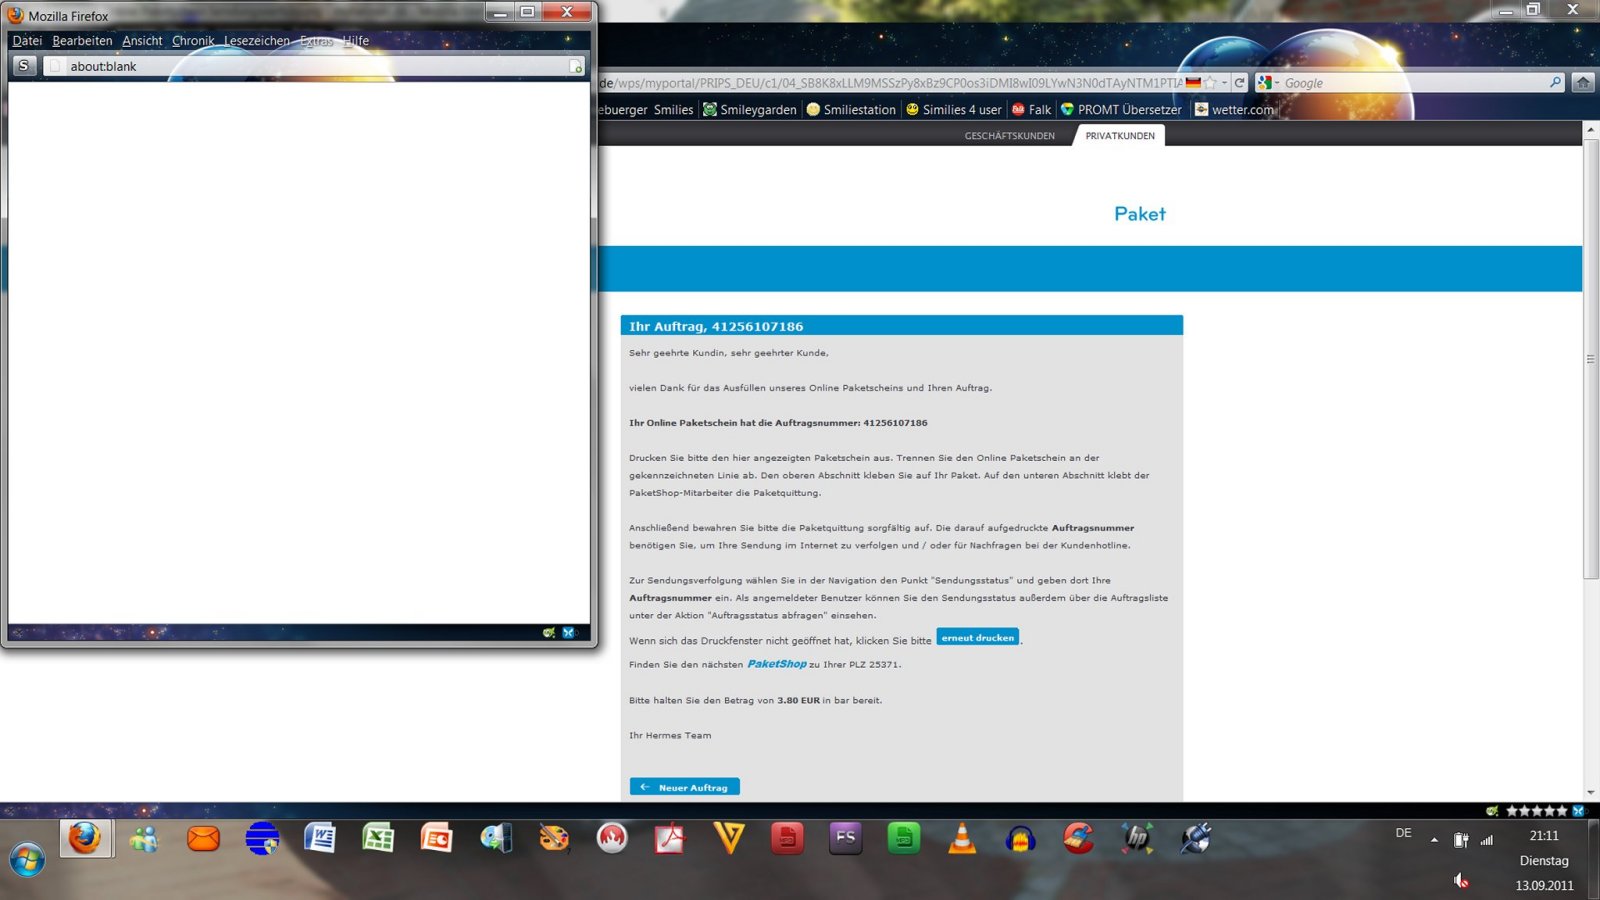Viewport: 1600px width, 900px height.
Task: Click the network signal tray icon
Action: [1487, 840]
